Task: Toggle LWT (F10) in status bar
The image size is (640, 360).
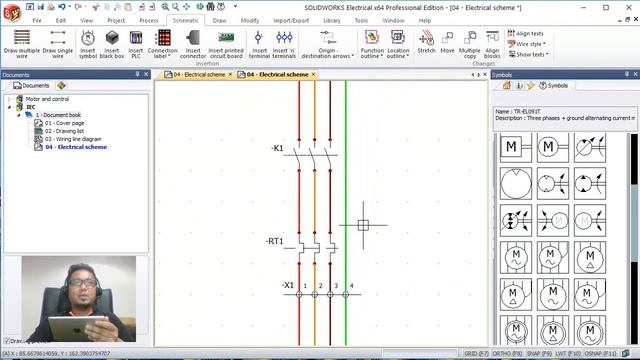Action: (568, 353)
